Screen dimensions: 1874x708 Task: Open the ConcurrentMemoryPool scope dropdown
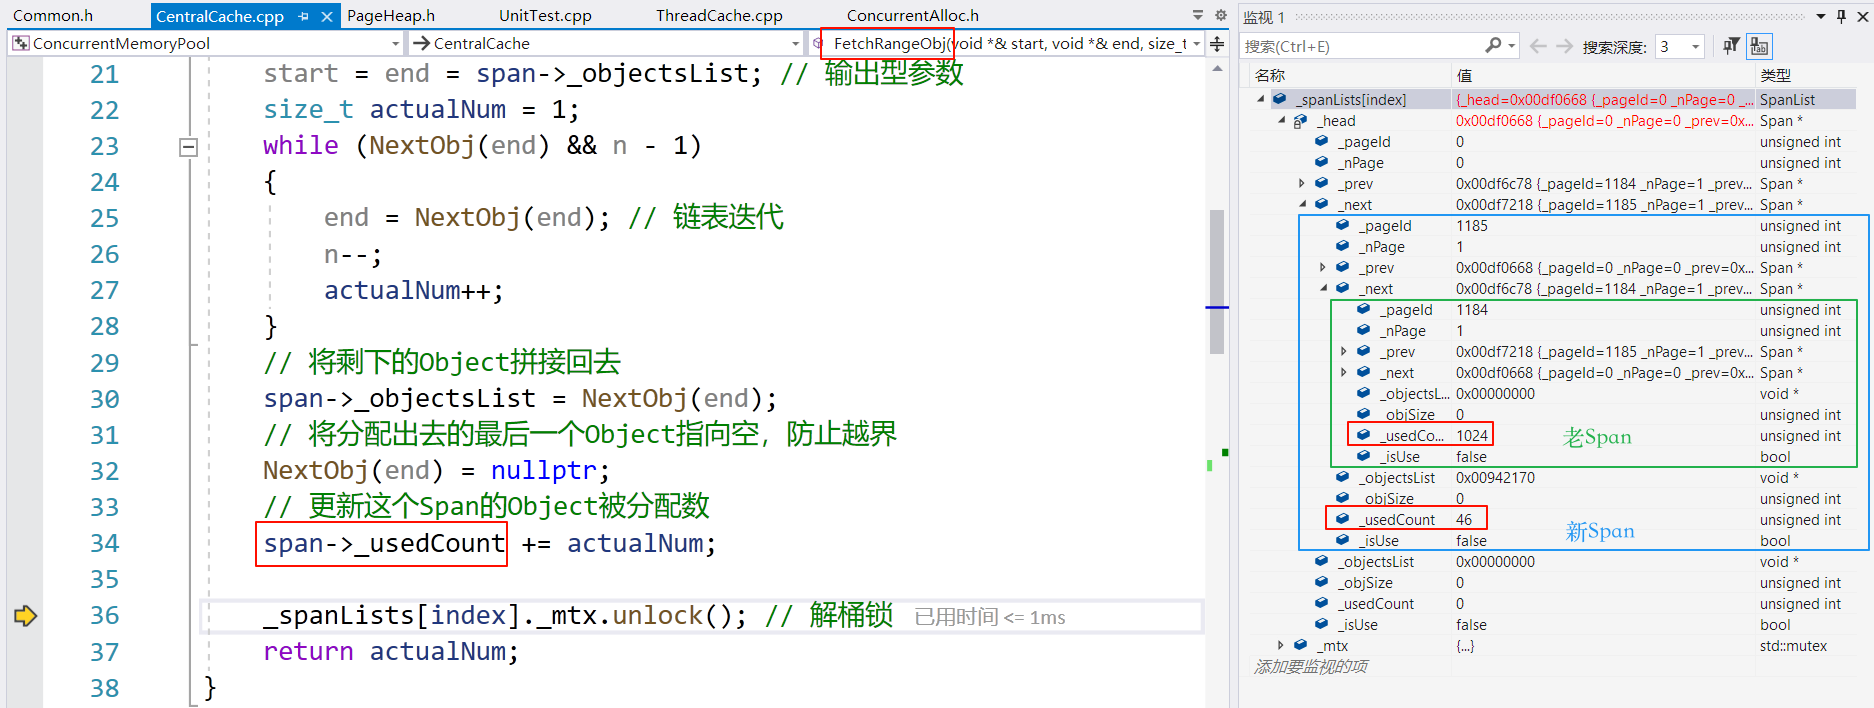click(x=396, y=44)
